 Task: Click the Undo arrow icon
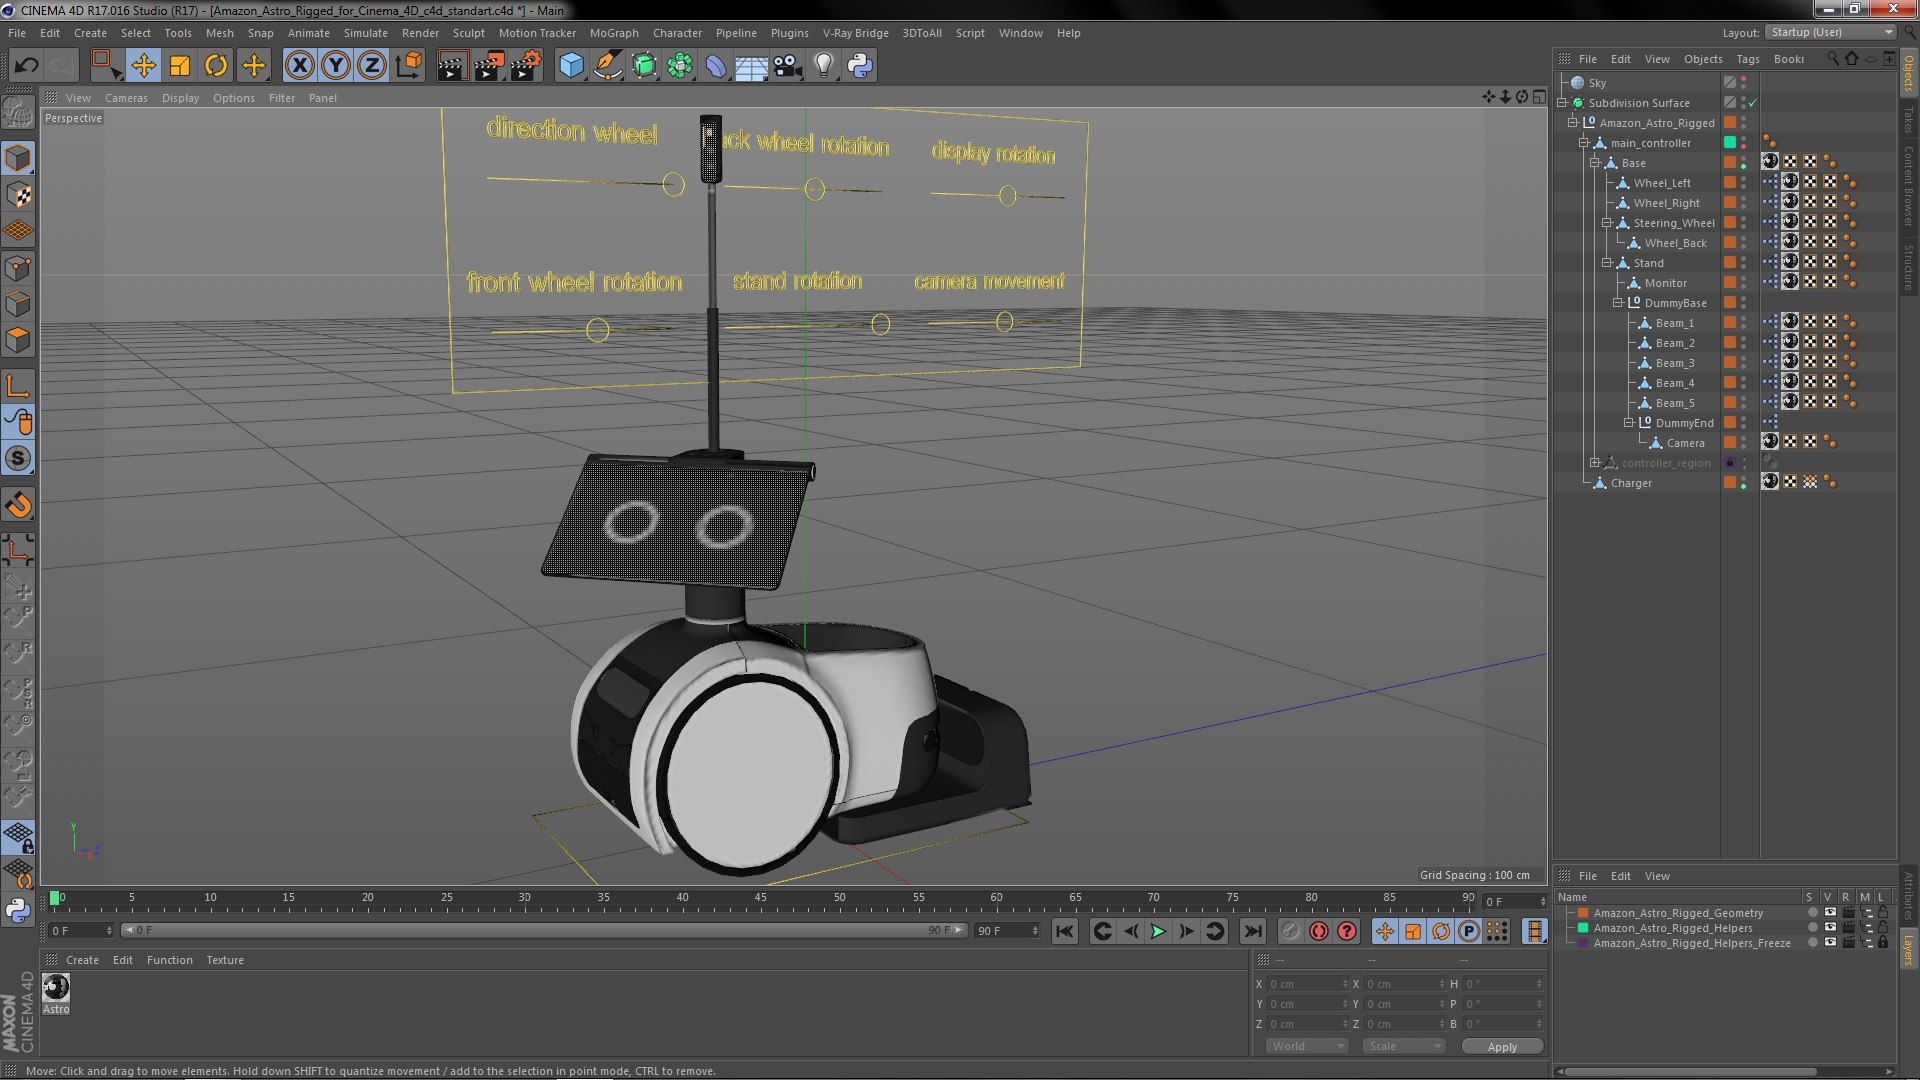(x=26, y=66)
